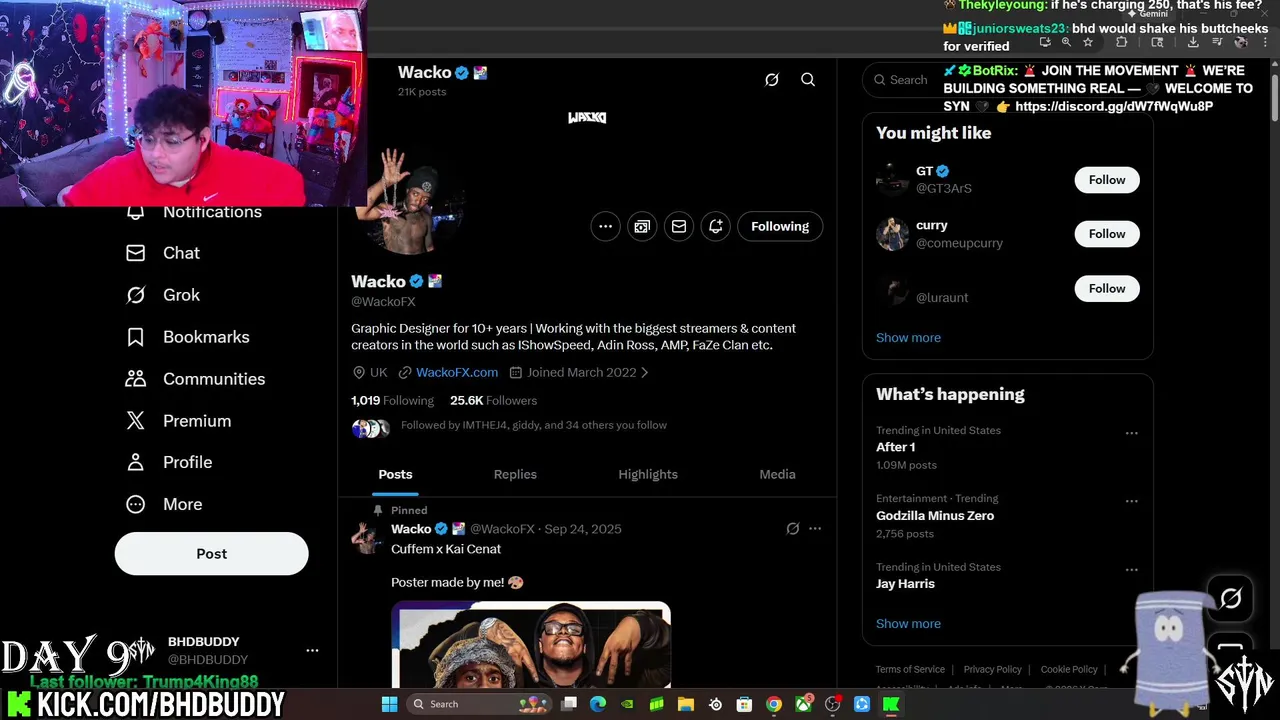Image resolution: width=1280 pixels, height=720 pixels.
Task: Click the Grok icon on the pinned post
Action: pos(793,529)
